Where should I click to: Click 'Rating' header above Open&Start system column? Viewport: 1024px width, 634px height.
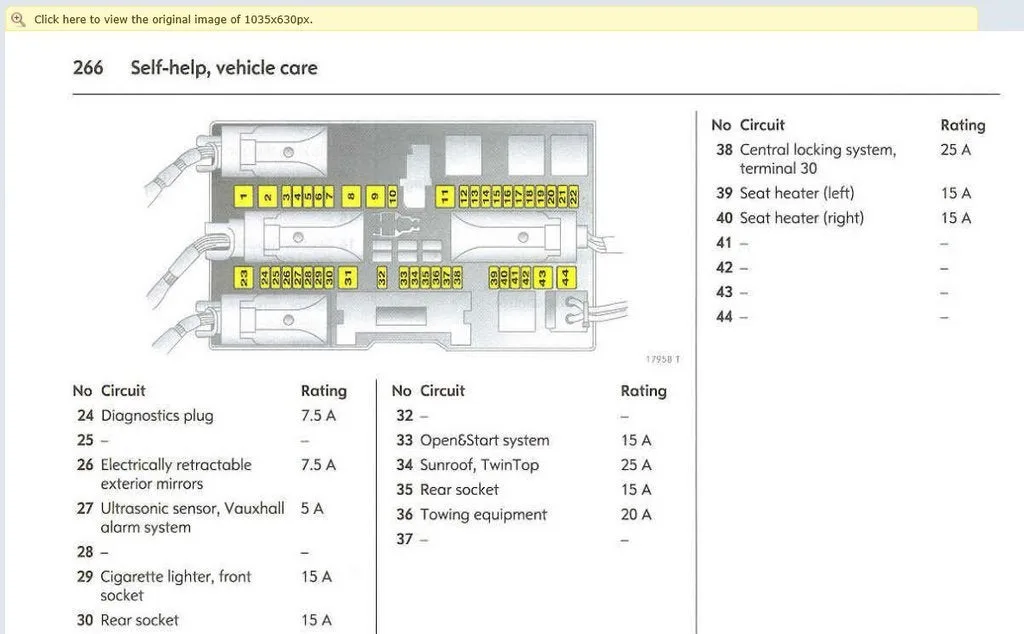(x=643, y=391)
